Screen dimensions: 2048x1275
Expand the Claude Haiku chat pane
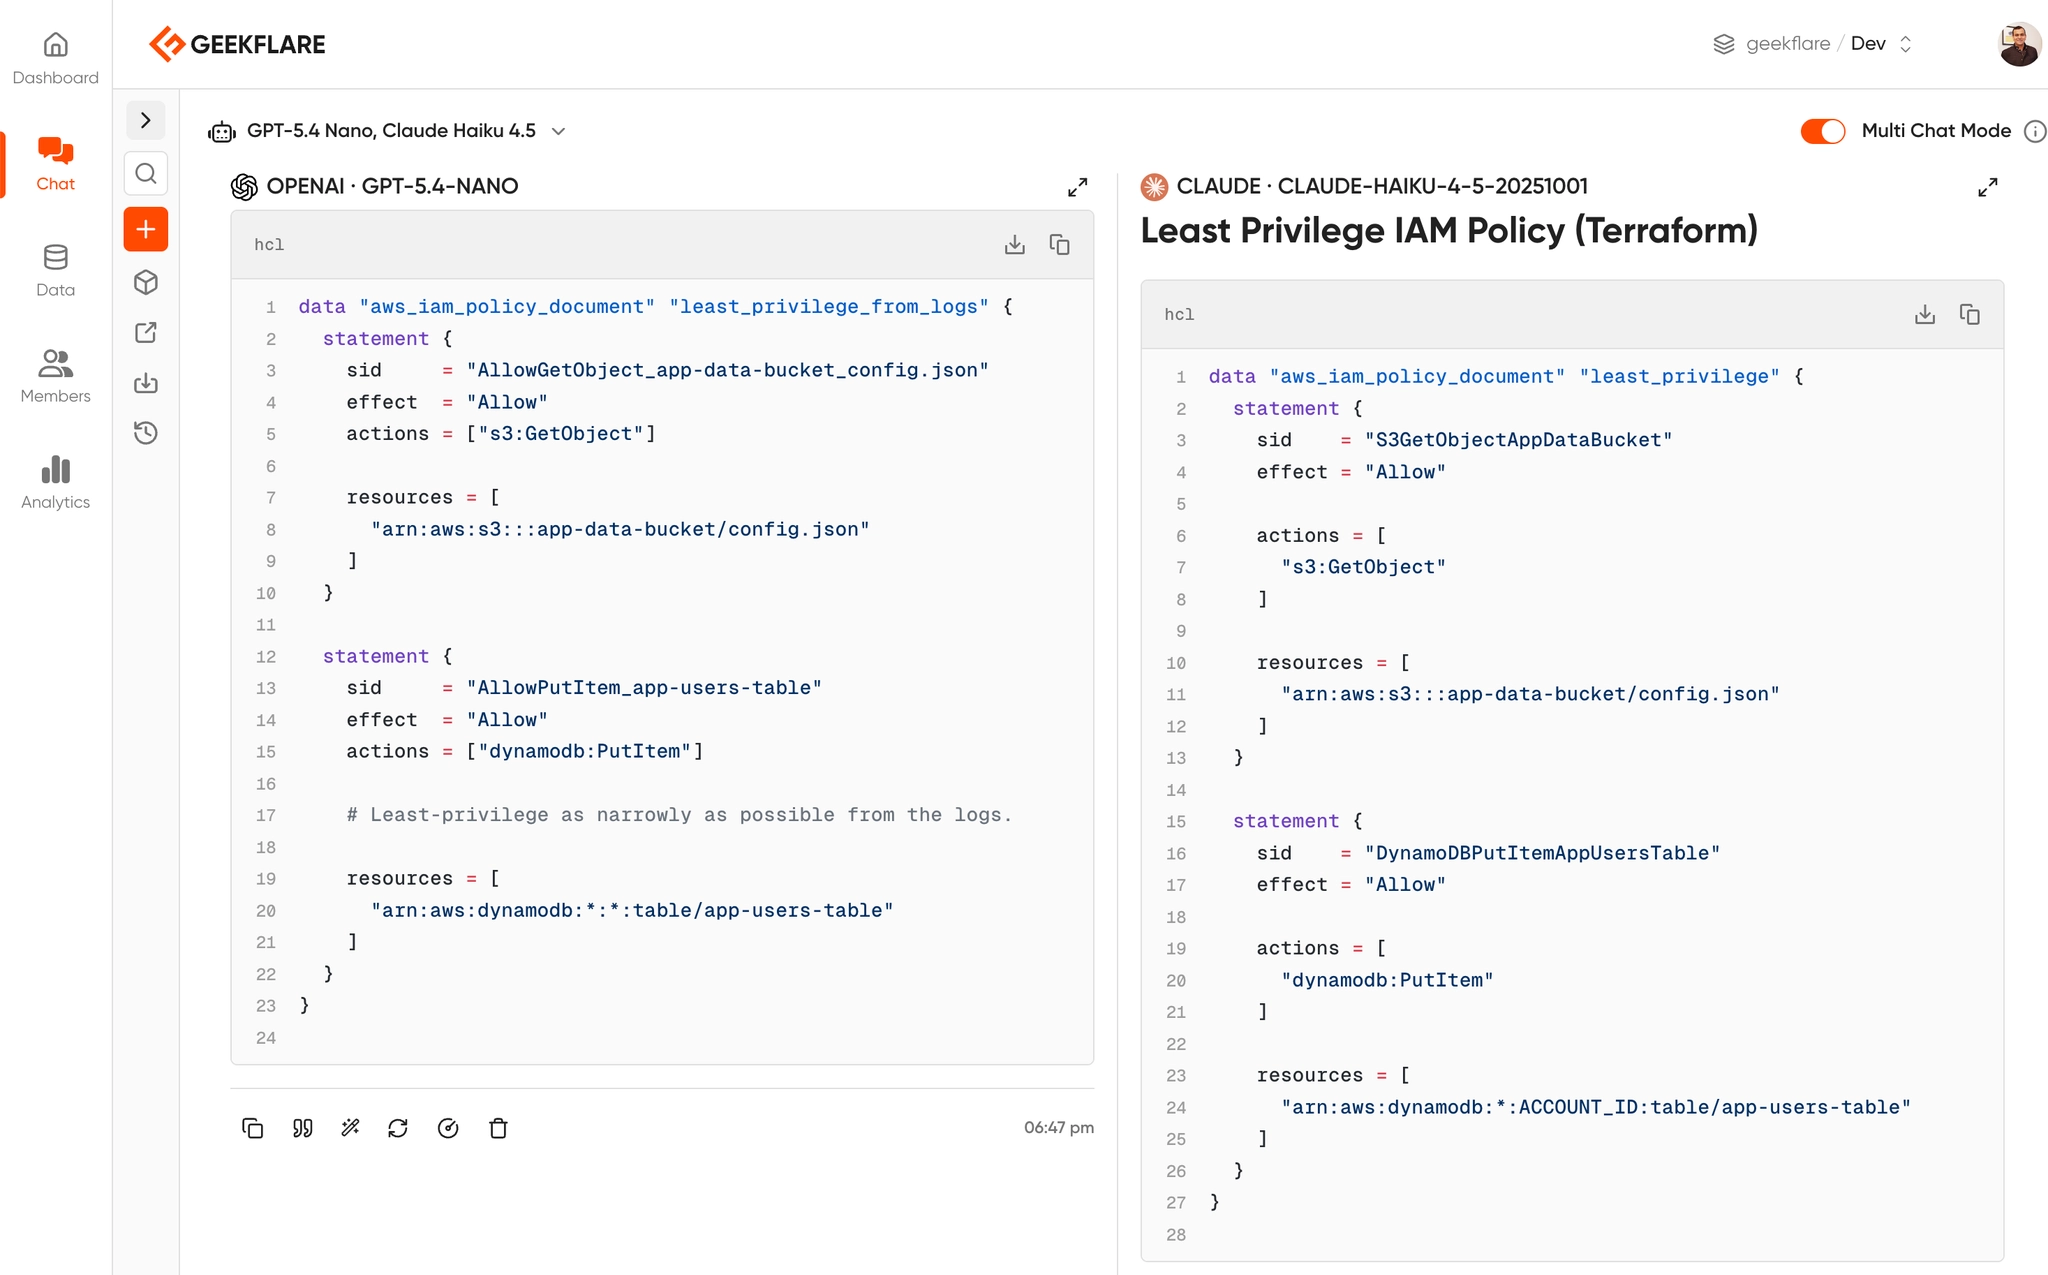1987,187
